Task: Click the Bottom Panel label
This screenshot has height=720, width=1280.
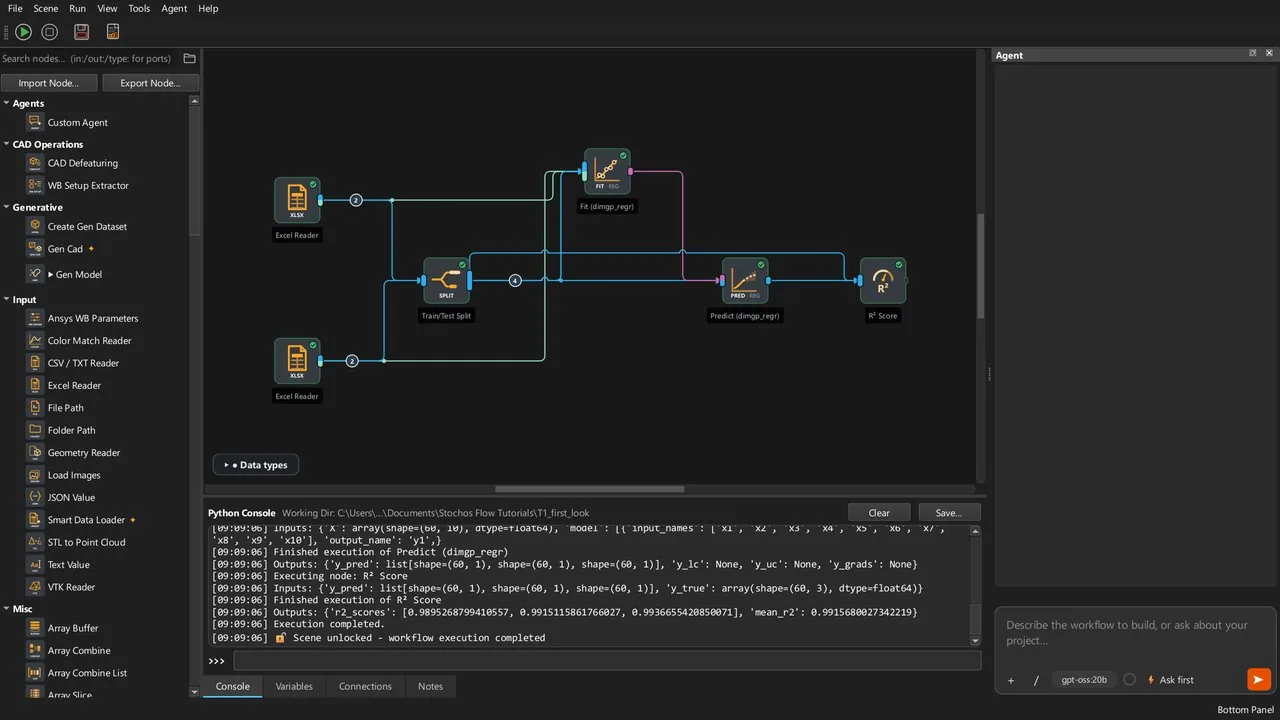Action: point(1246,710)
